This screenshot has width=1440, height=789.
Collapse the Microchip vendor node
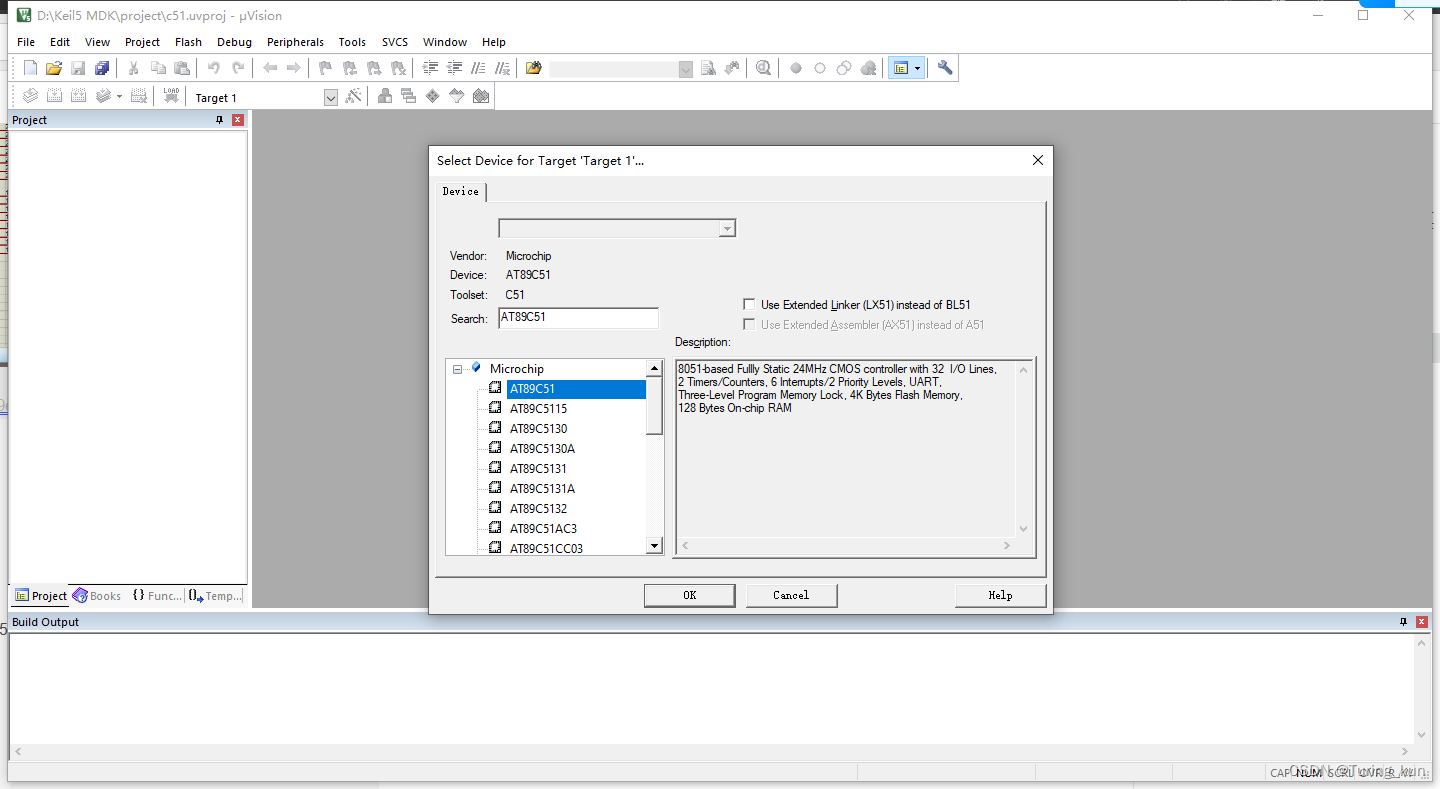click(x=458, y=369)
